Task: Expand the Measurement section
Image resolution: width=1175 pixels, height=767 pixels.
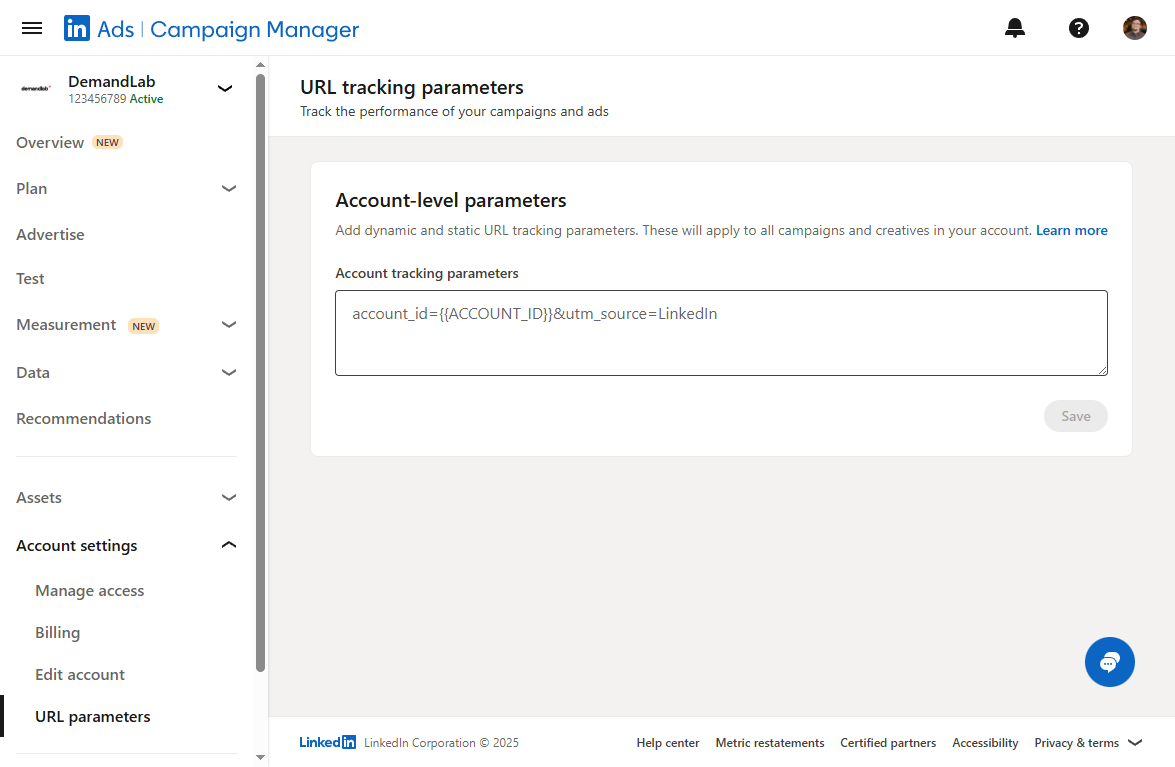Action: point(229,324)
